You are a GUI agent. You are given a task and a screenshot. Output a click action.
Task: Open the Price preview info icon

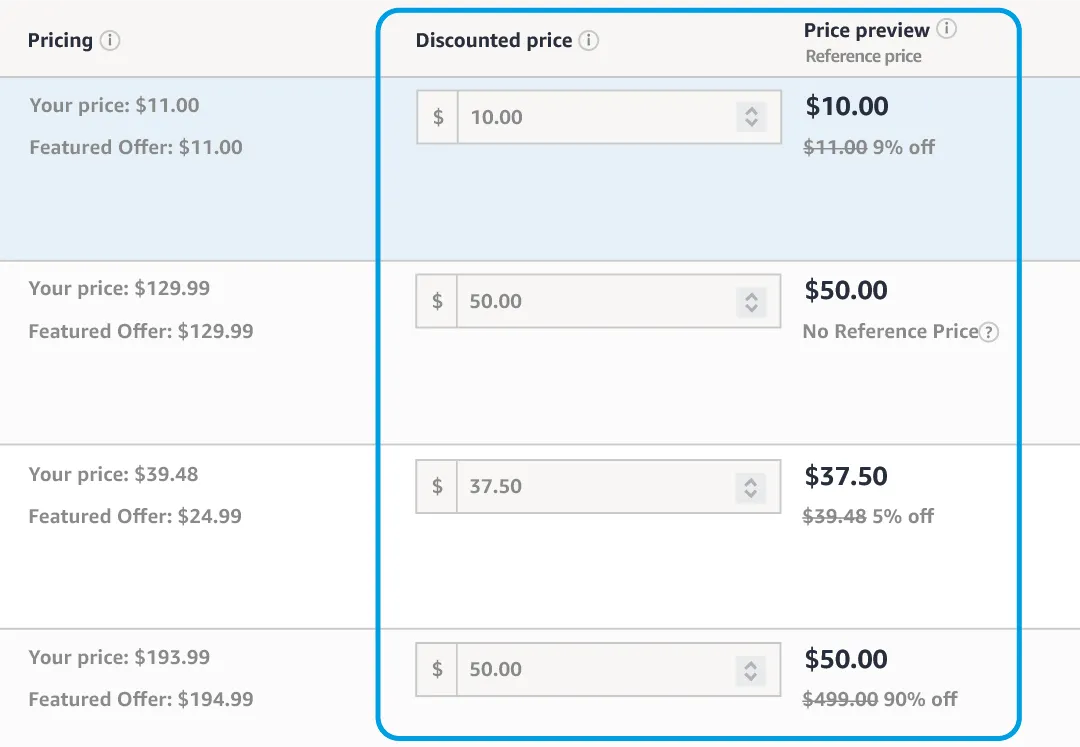(x=946, y=29)
